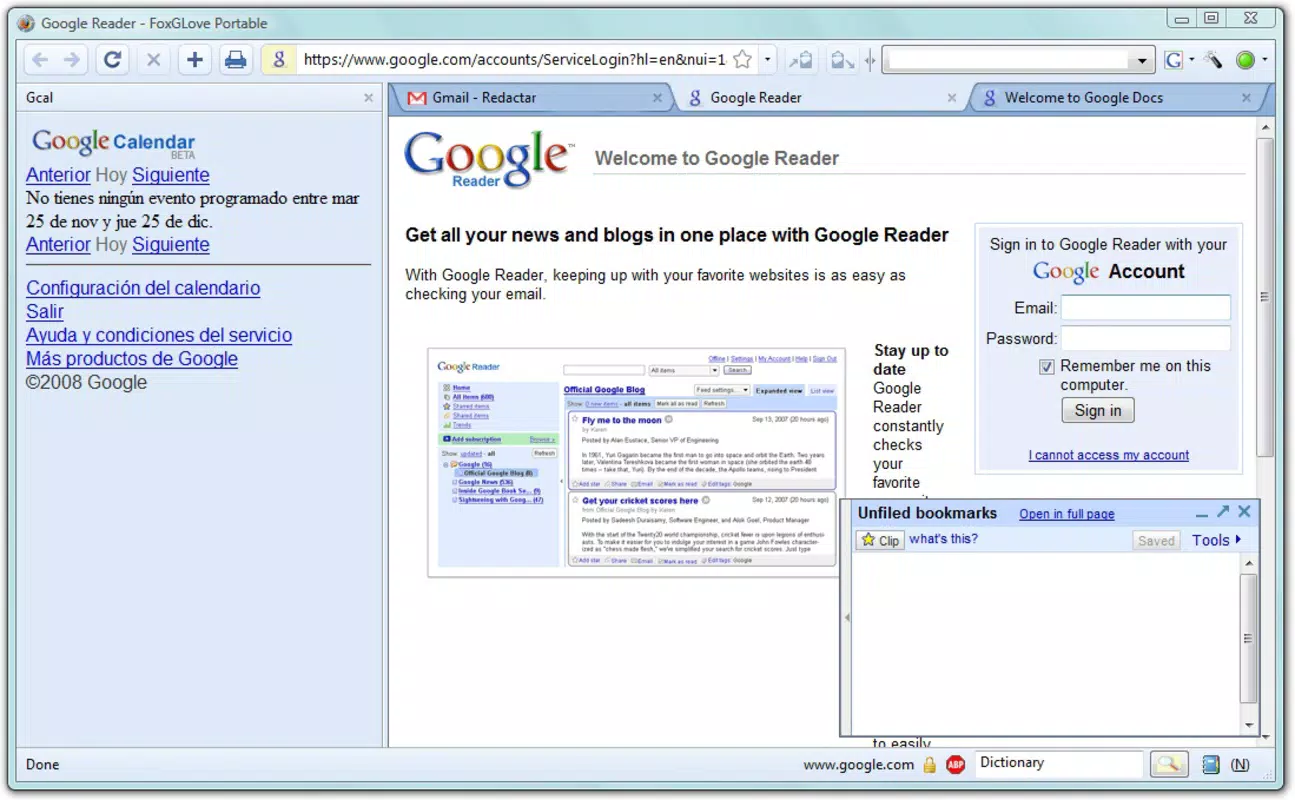Open a new tab with the plus button

pos(194,60)
